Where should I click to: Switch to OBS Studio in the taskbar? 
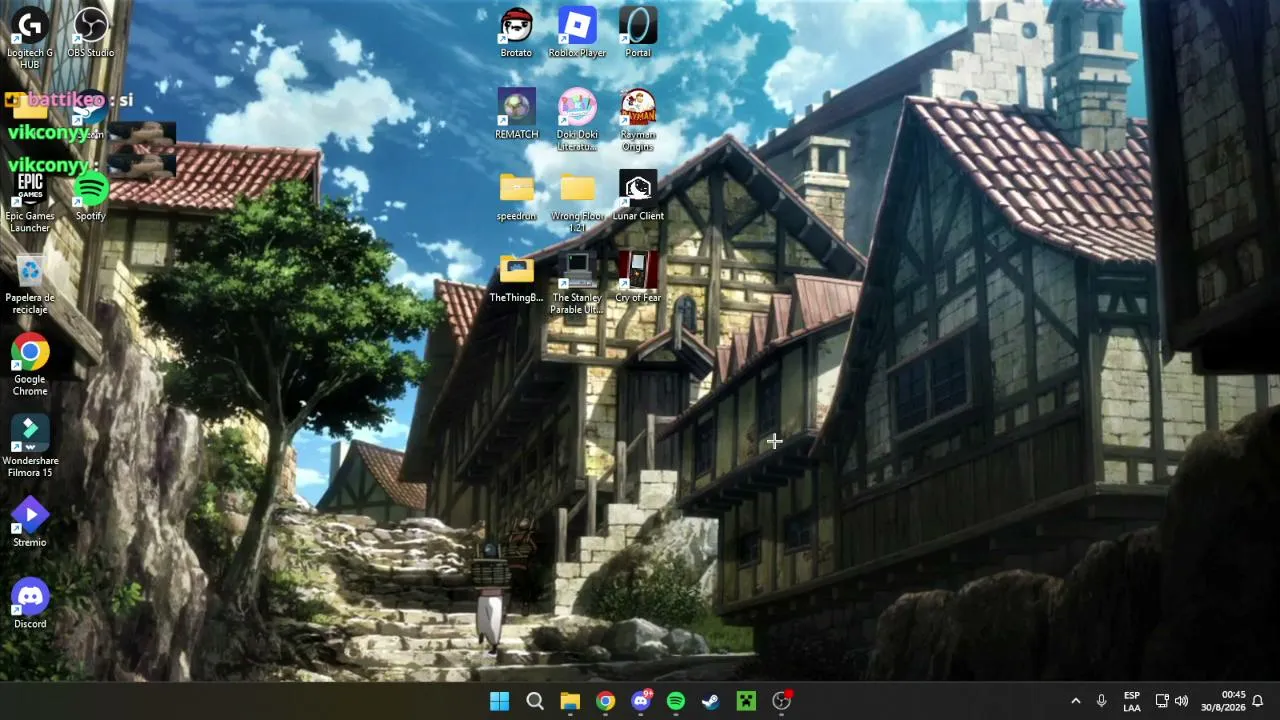[782, 701]
